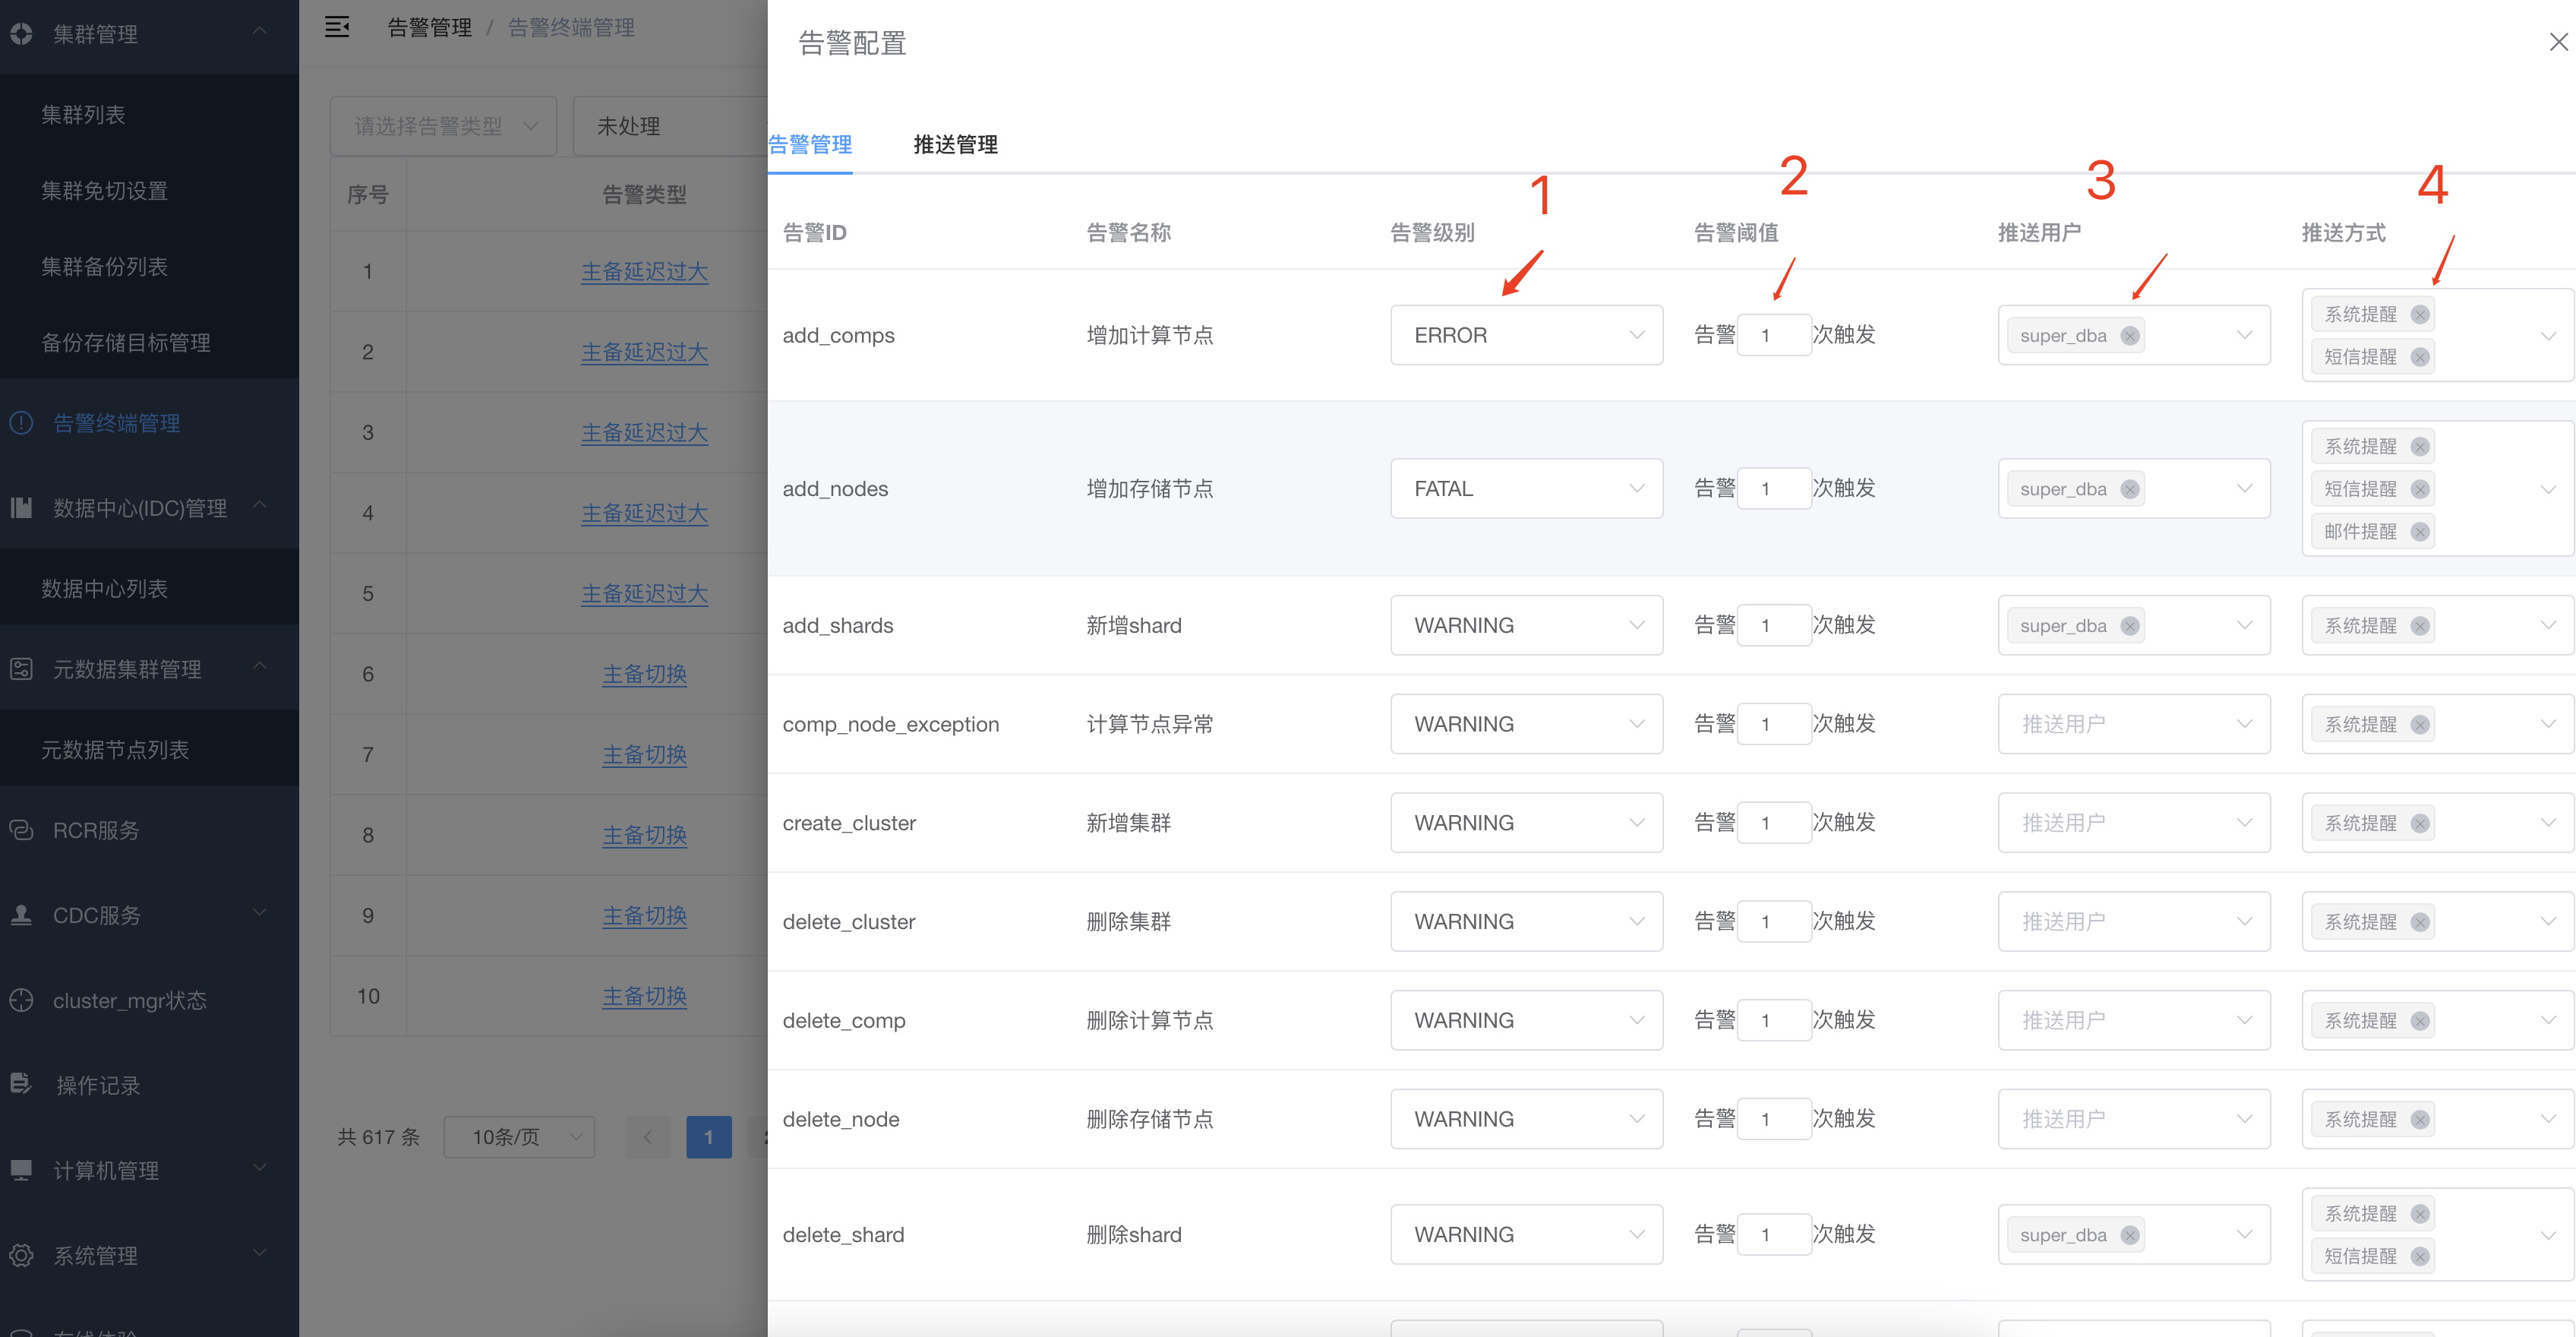
Task: Remove super_dba tag in delete_shard row
Action: (x=2130, y=1235)
